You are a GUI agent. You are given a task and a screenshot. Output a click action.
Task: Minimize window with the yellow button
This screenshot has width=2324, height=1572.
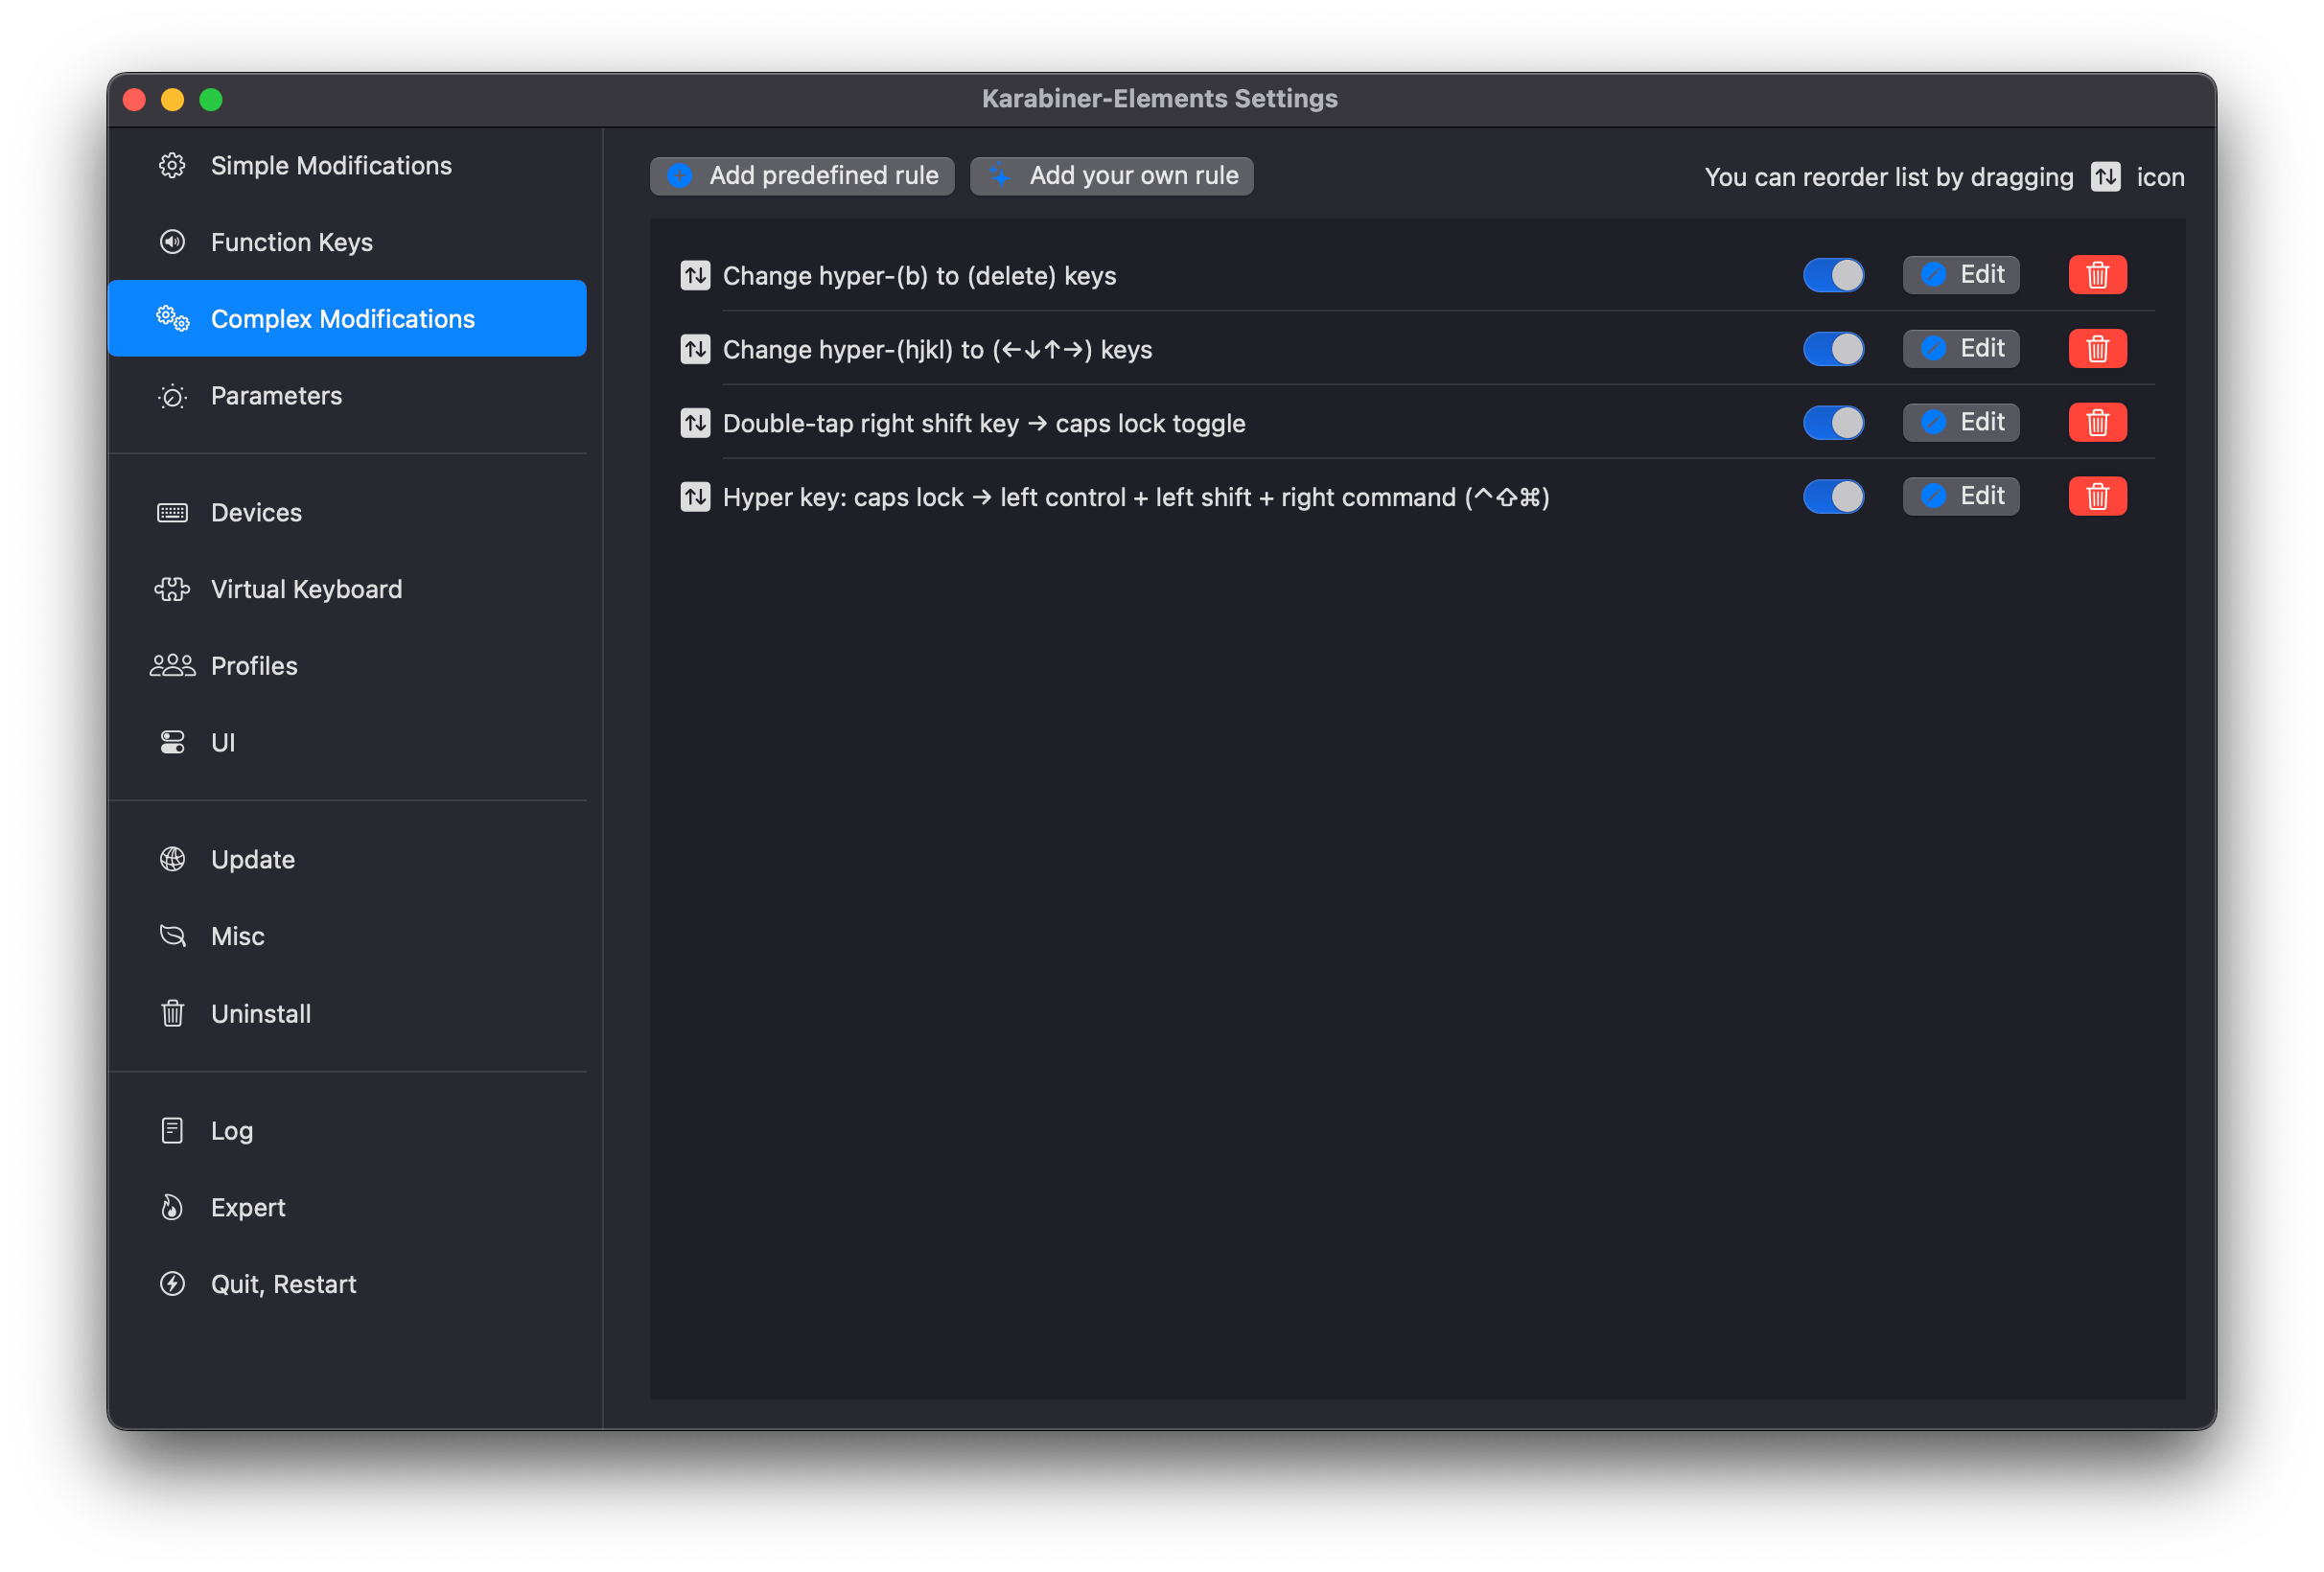[x=172, y=99]
